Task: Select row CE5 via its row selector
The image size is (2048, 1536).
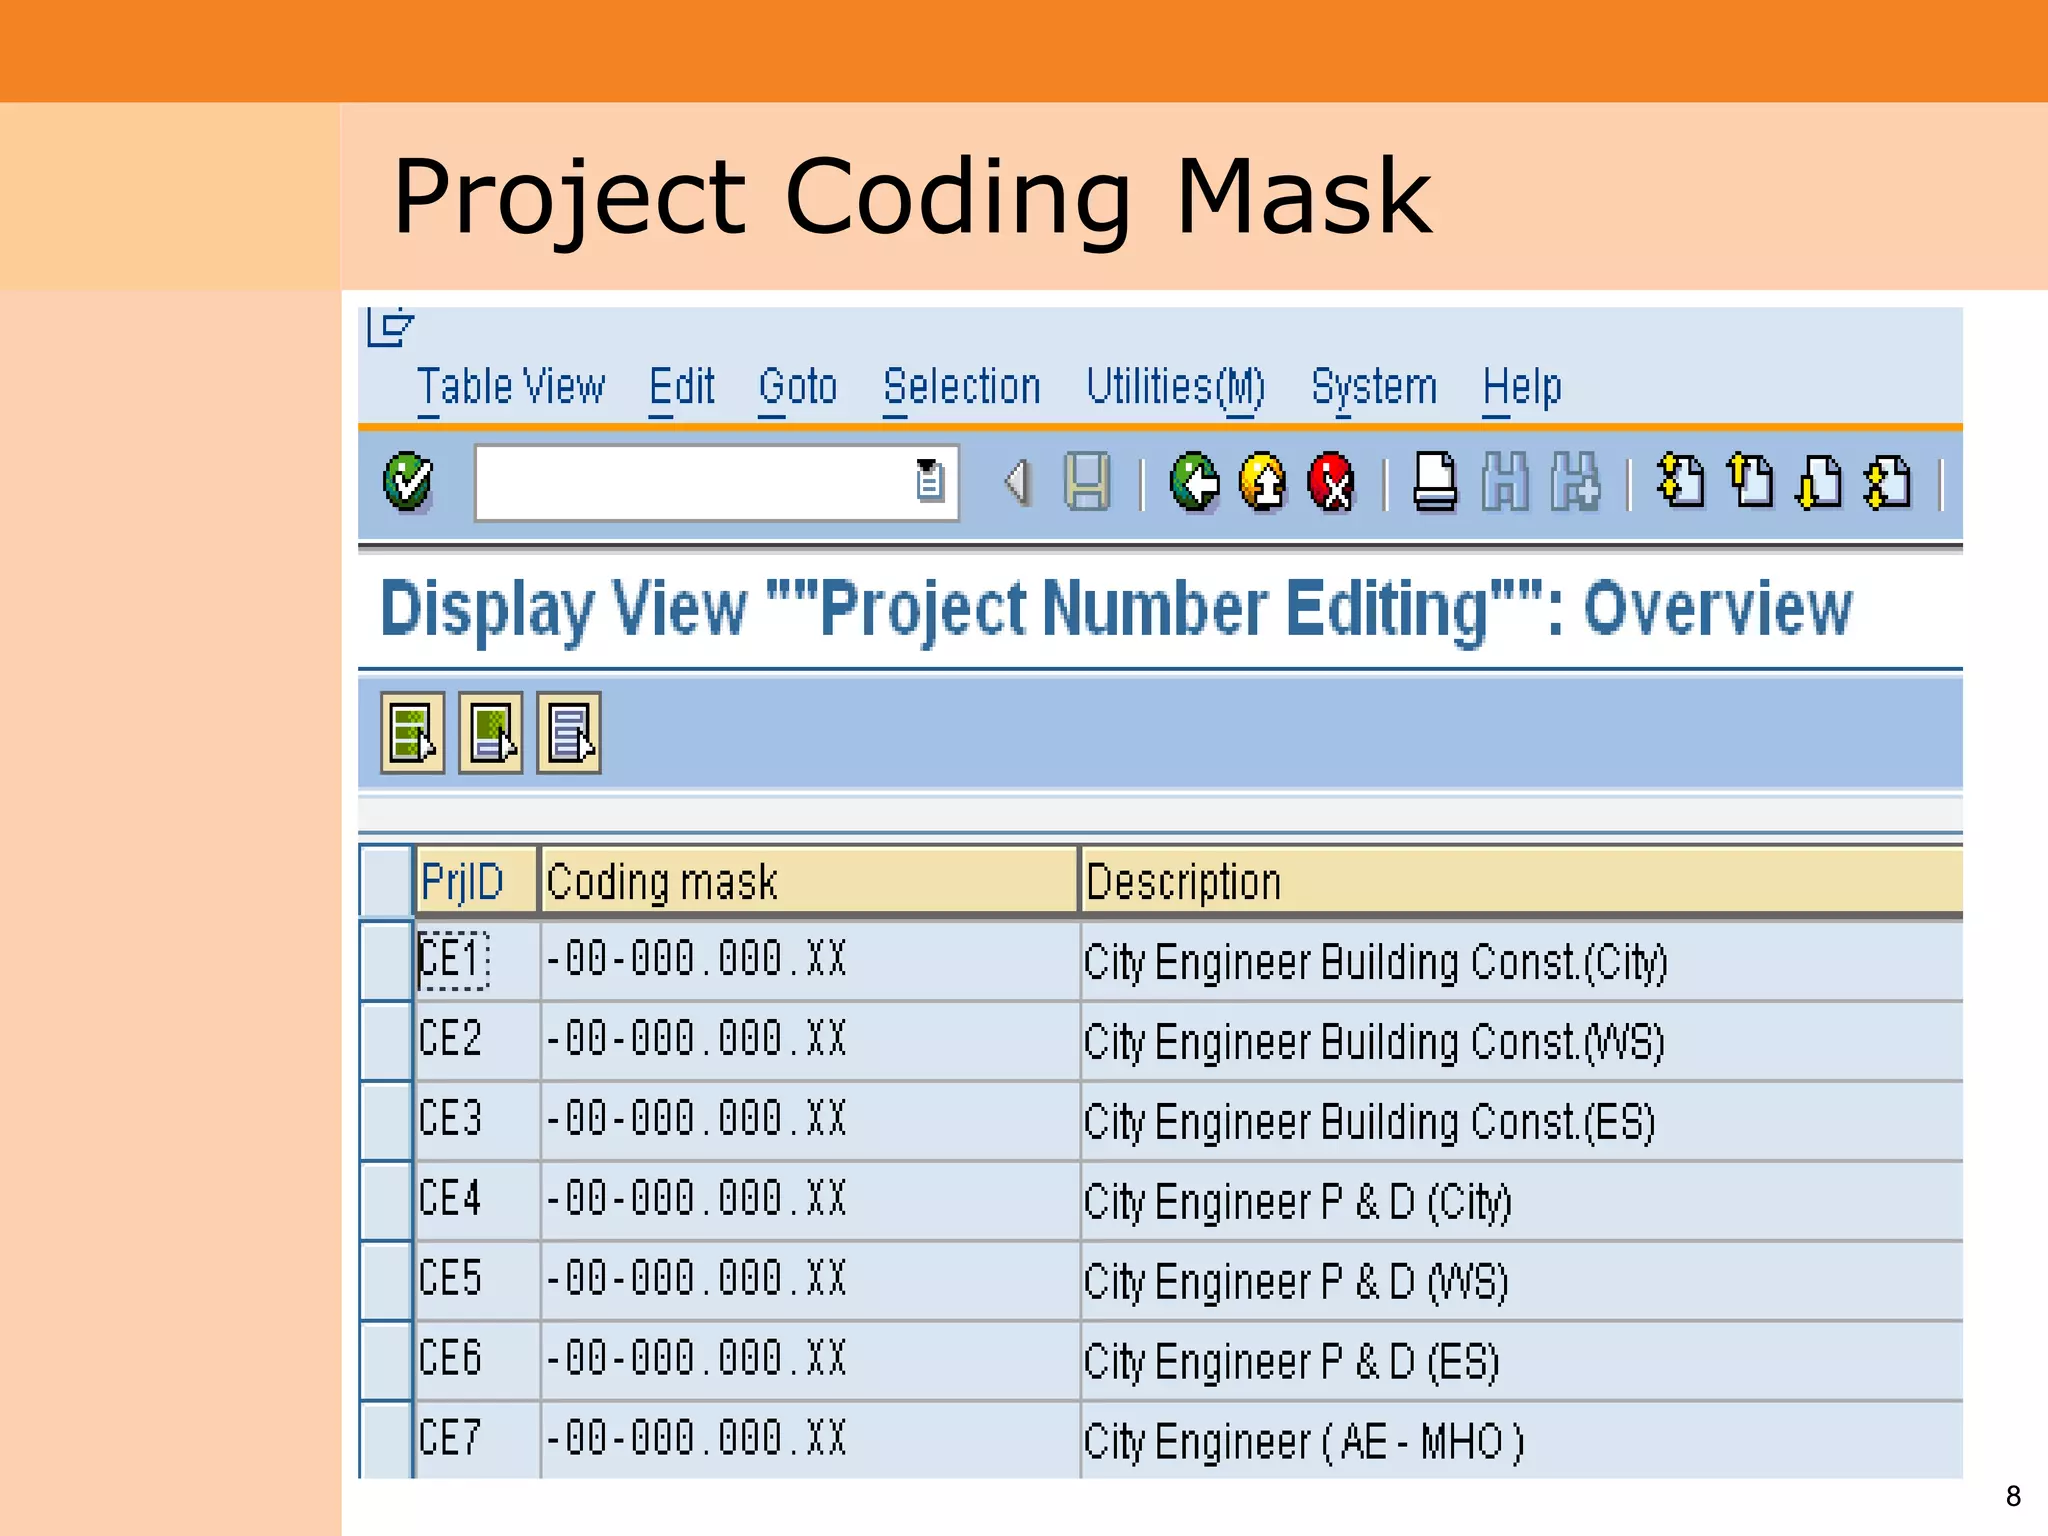Action: (x=386, y=1281)
